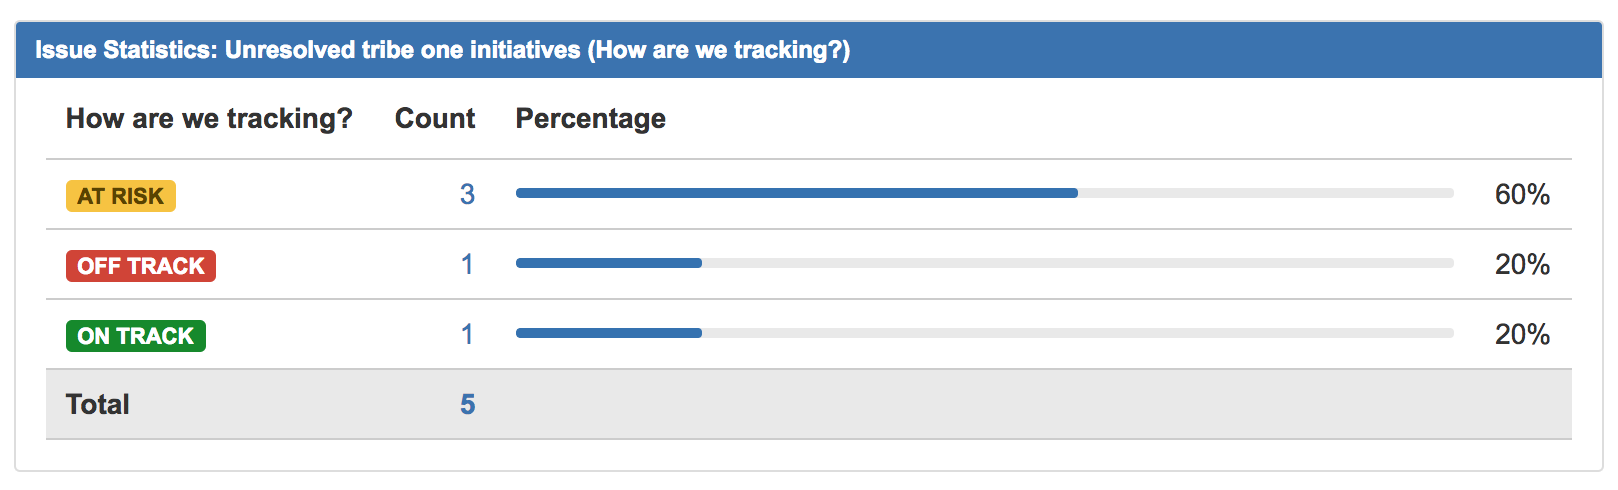Screen dimensions: 1618x490
Task: Click the Issue Statistics gadget title bar
Action: tap(809, 50)
